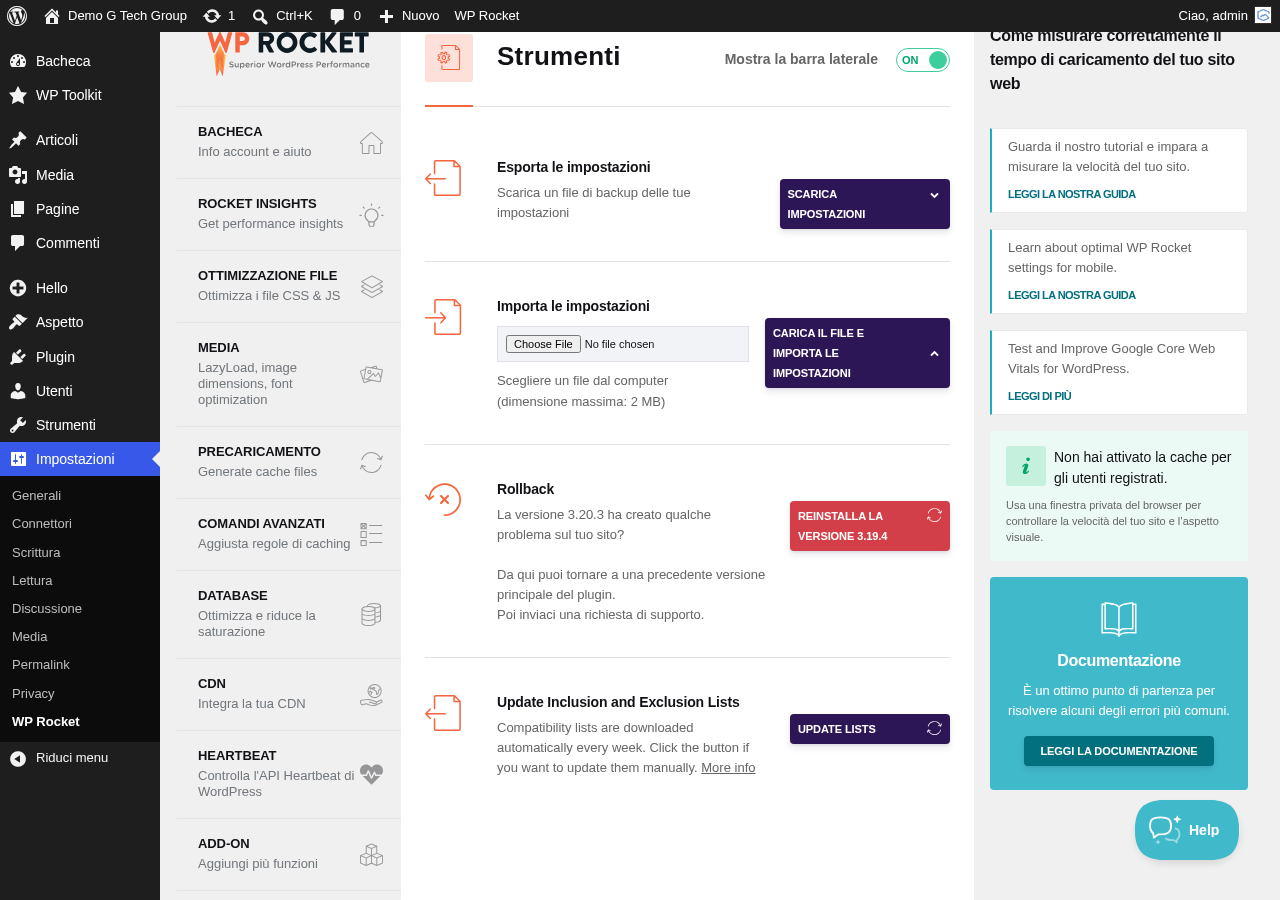Open guide link for mobile settings

(1072, 295)
